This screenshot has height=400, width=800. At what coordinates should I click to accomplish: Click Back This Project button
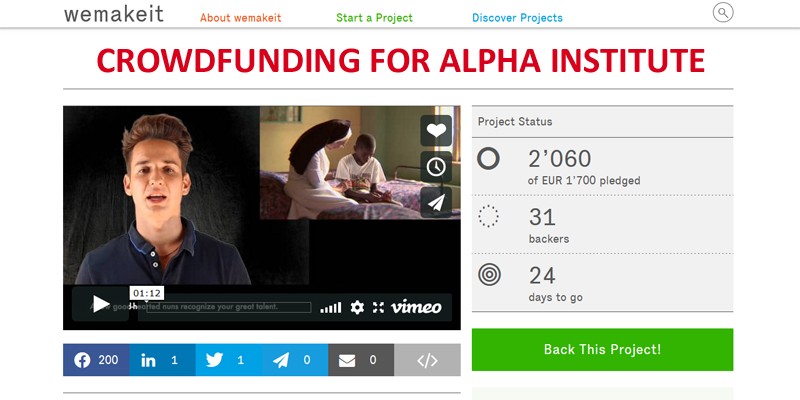(x=602, y=349)
